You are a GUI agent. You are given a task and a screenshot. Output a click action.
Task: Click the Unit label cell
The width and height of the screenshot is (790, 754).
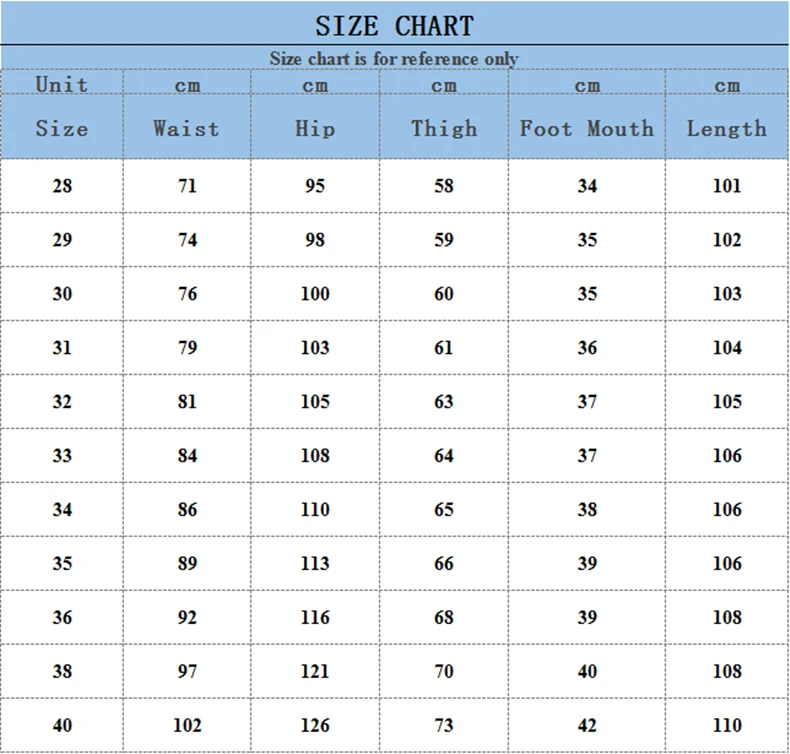tap(62, 84)
